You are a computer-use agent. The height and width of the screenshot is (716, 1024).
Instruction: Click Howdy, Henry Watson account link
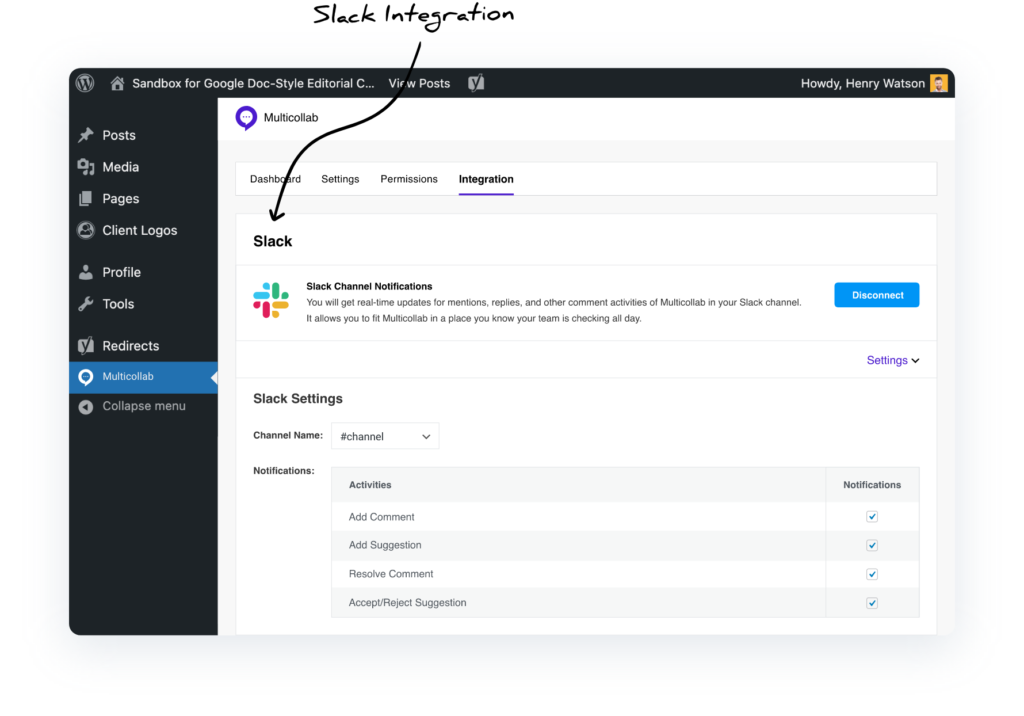pyautogui.click(x=863, y=83)
